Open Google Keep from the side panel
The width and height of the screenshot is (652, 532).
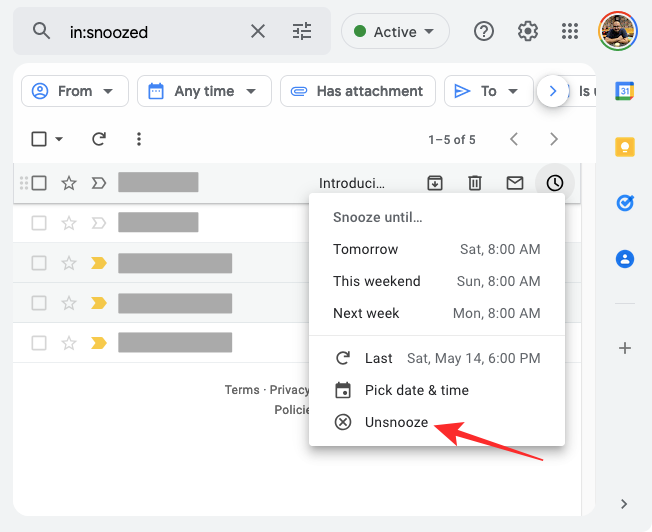(x=625, y=147)
